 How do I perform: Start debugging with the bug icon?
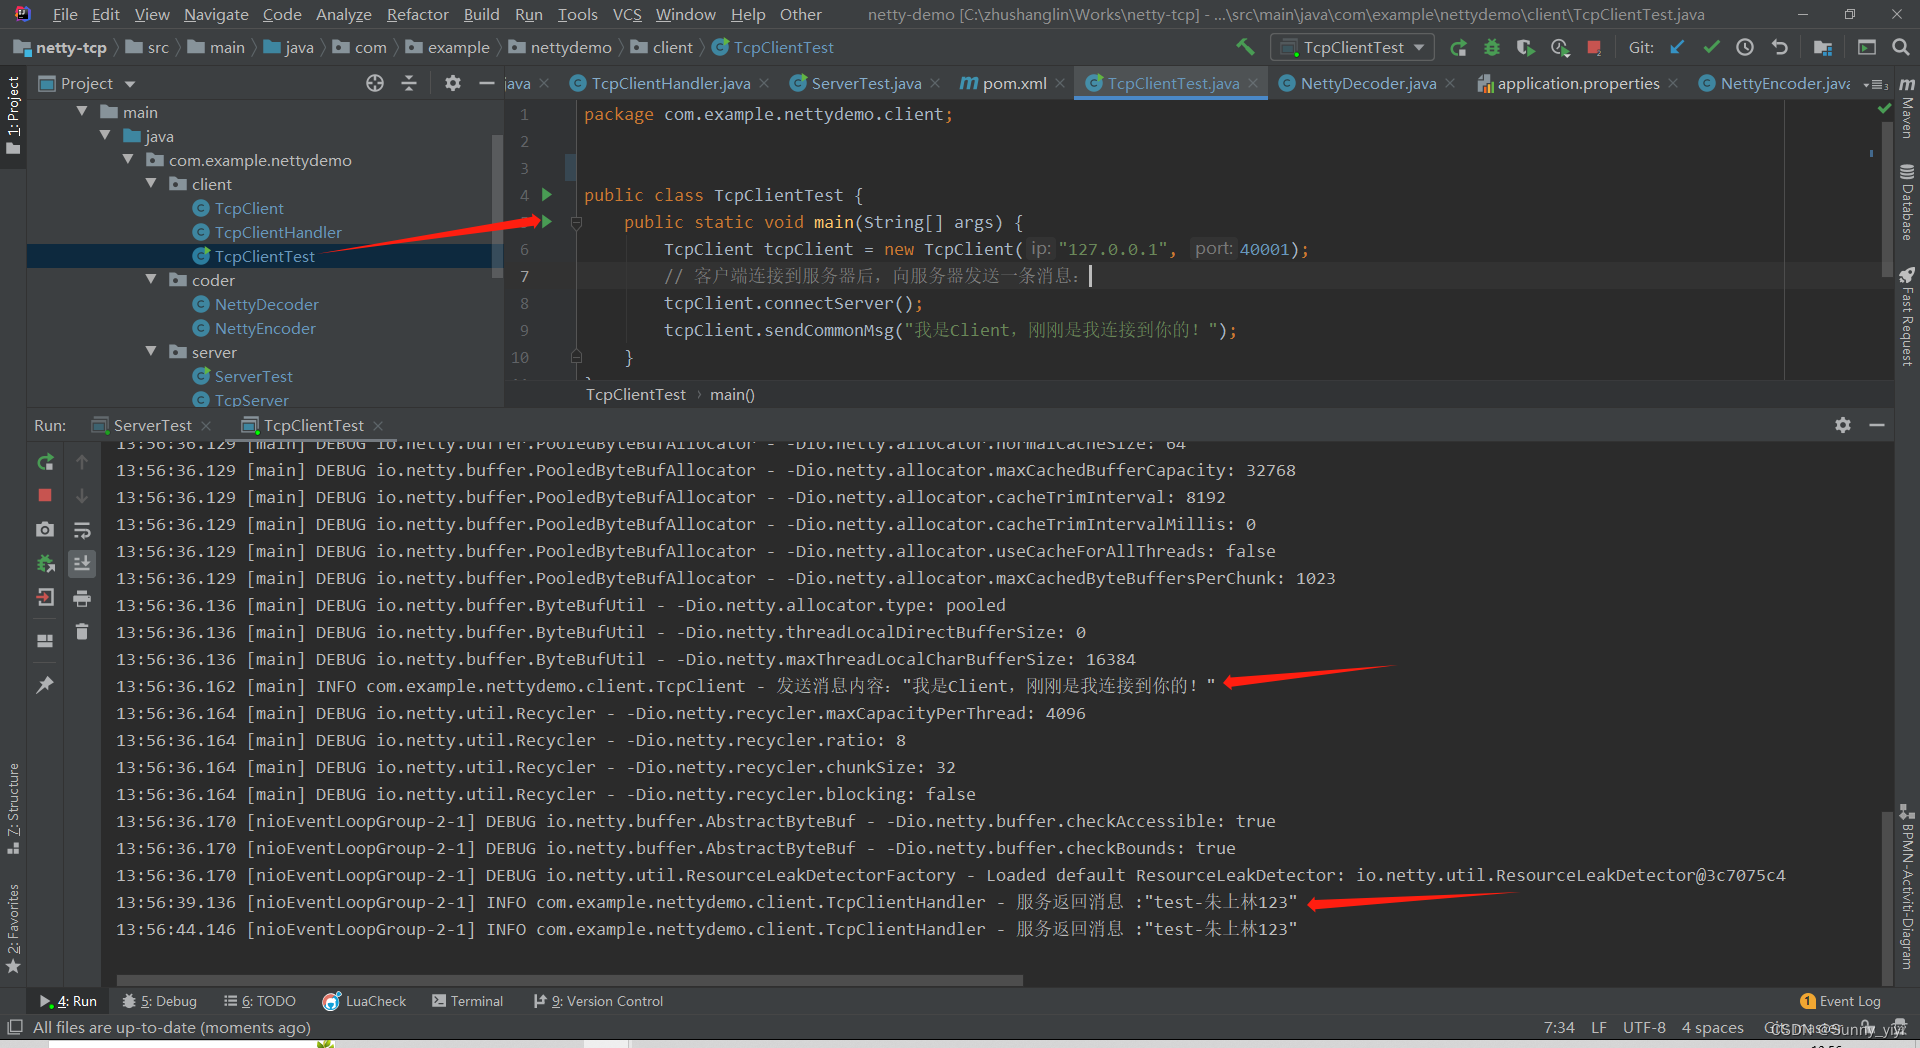(x=1491, y=47)
